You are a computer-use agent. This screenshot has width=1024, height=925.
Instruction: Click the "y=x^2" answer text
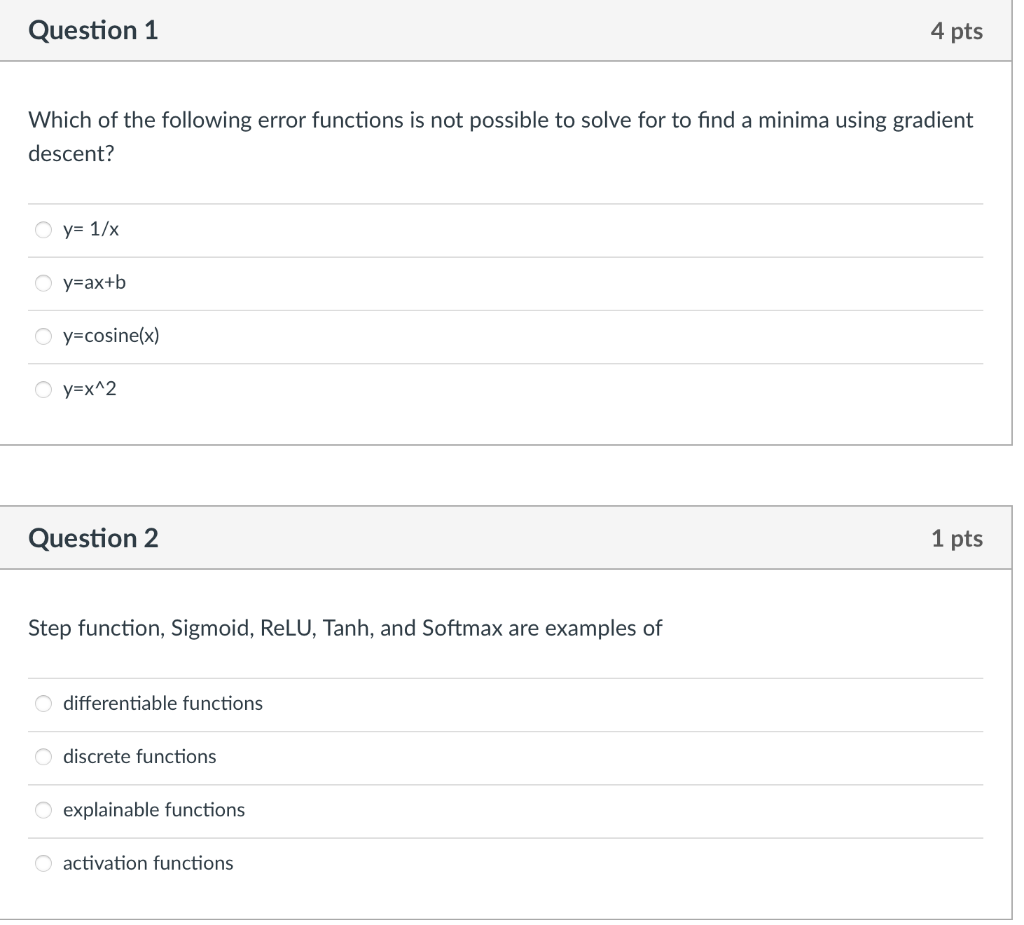tap(90, 389)
